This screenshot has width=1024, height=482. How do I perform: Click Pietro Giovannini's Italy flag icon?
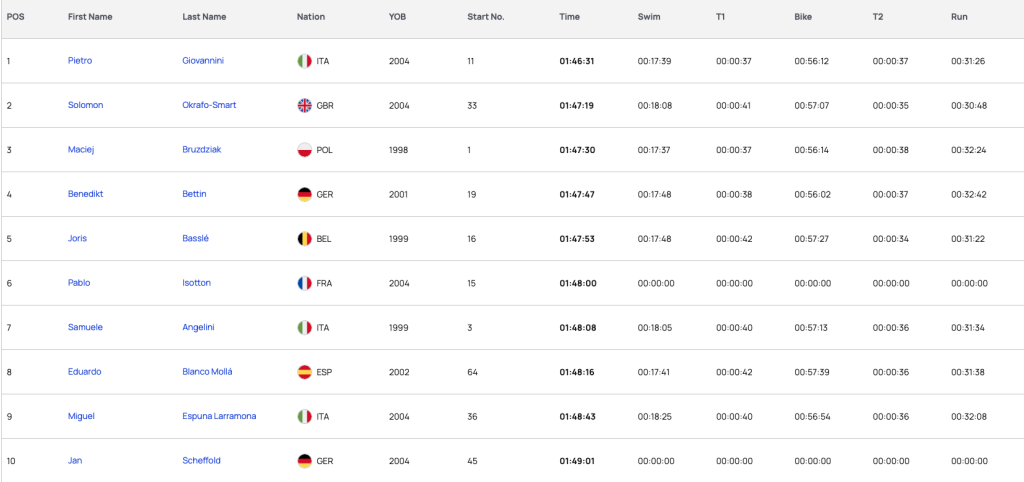pos(304,61)
